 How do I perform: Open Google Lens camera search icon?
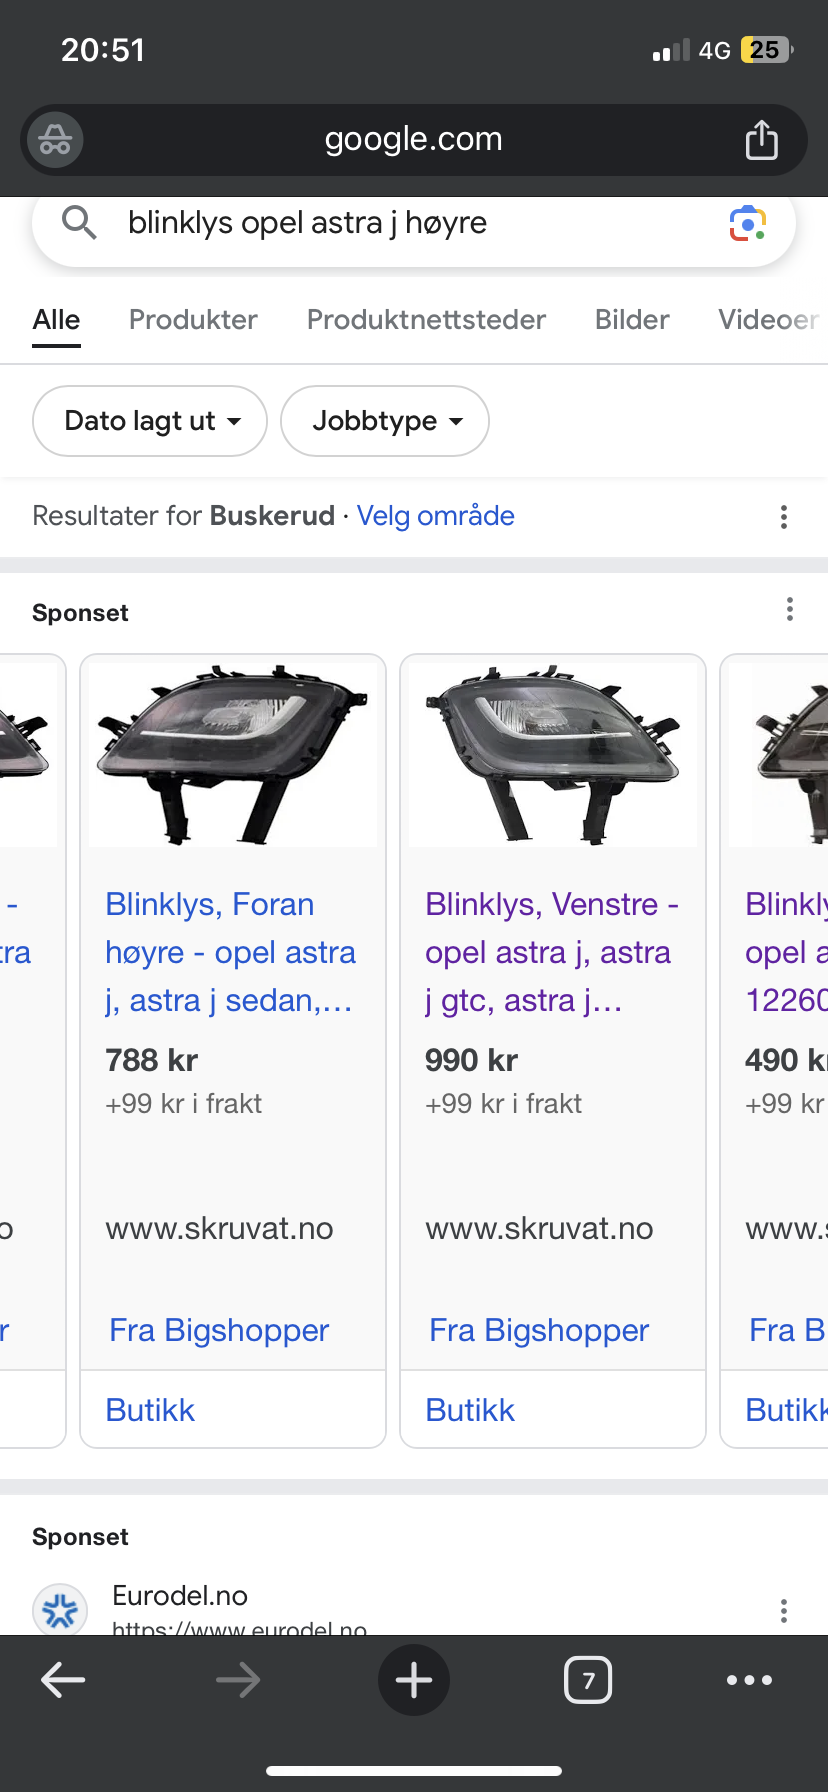pyautogui.click(x=748, y=223)
